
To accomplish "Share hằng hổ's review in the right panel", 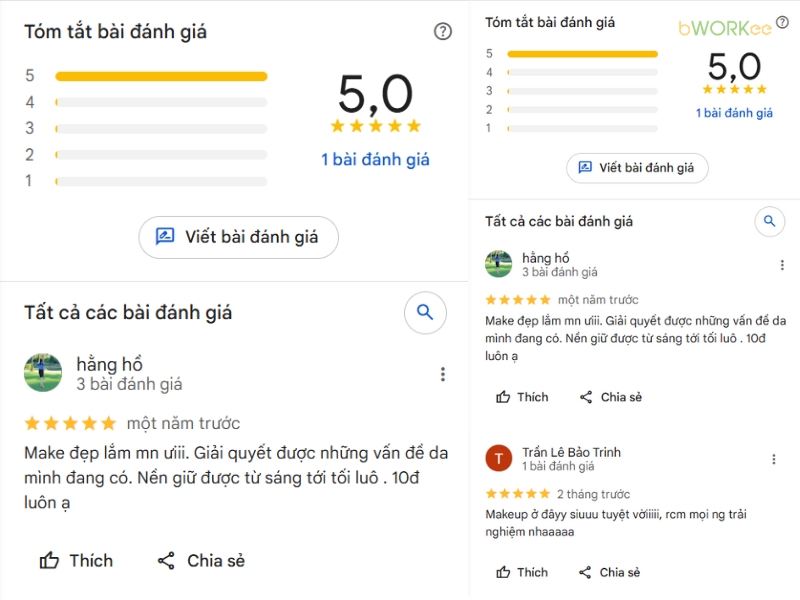I will (x=610, y=397).
